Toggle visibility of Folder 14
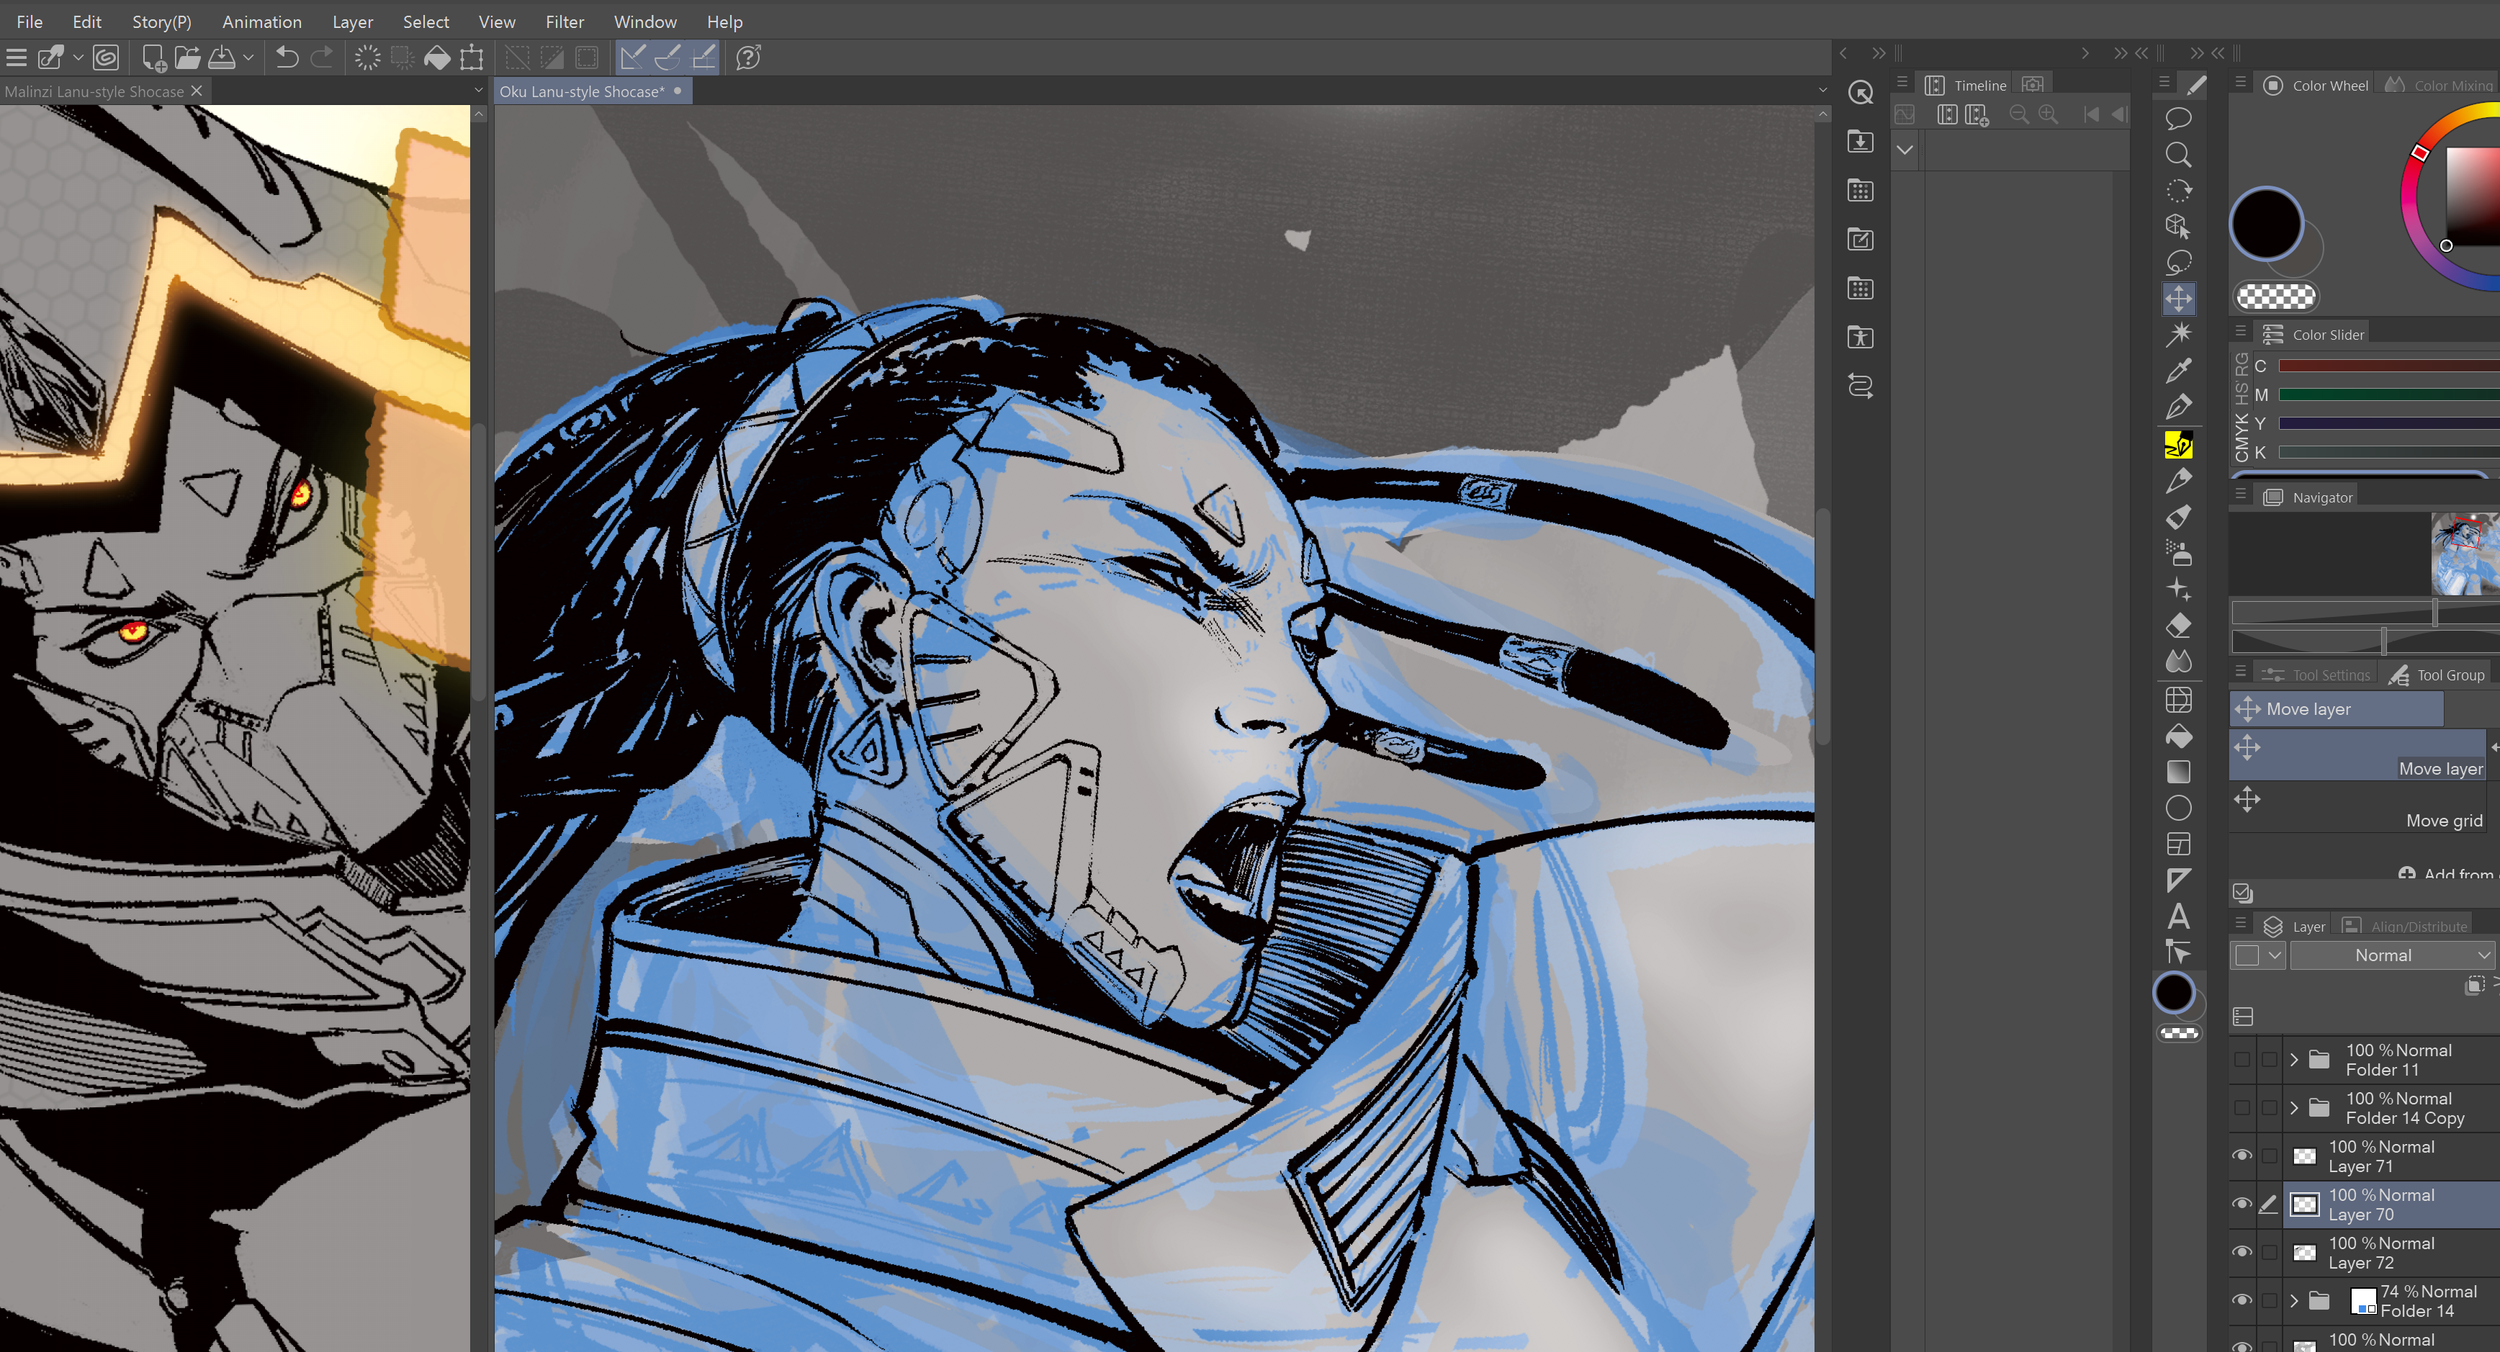 pos(2242,1300)
